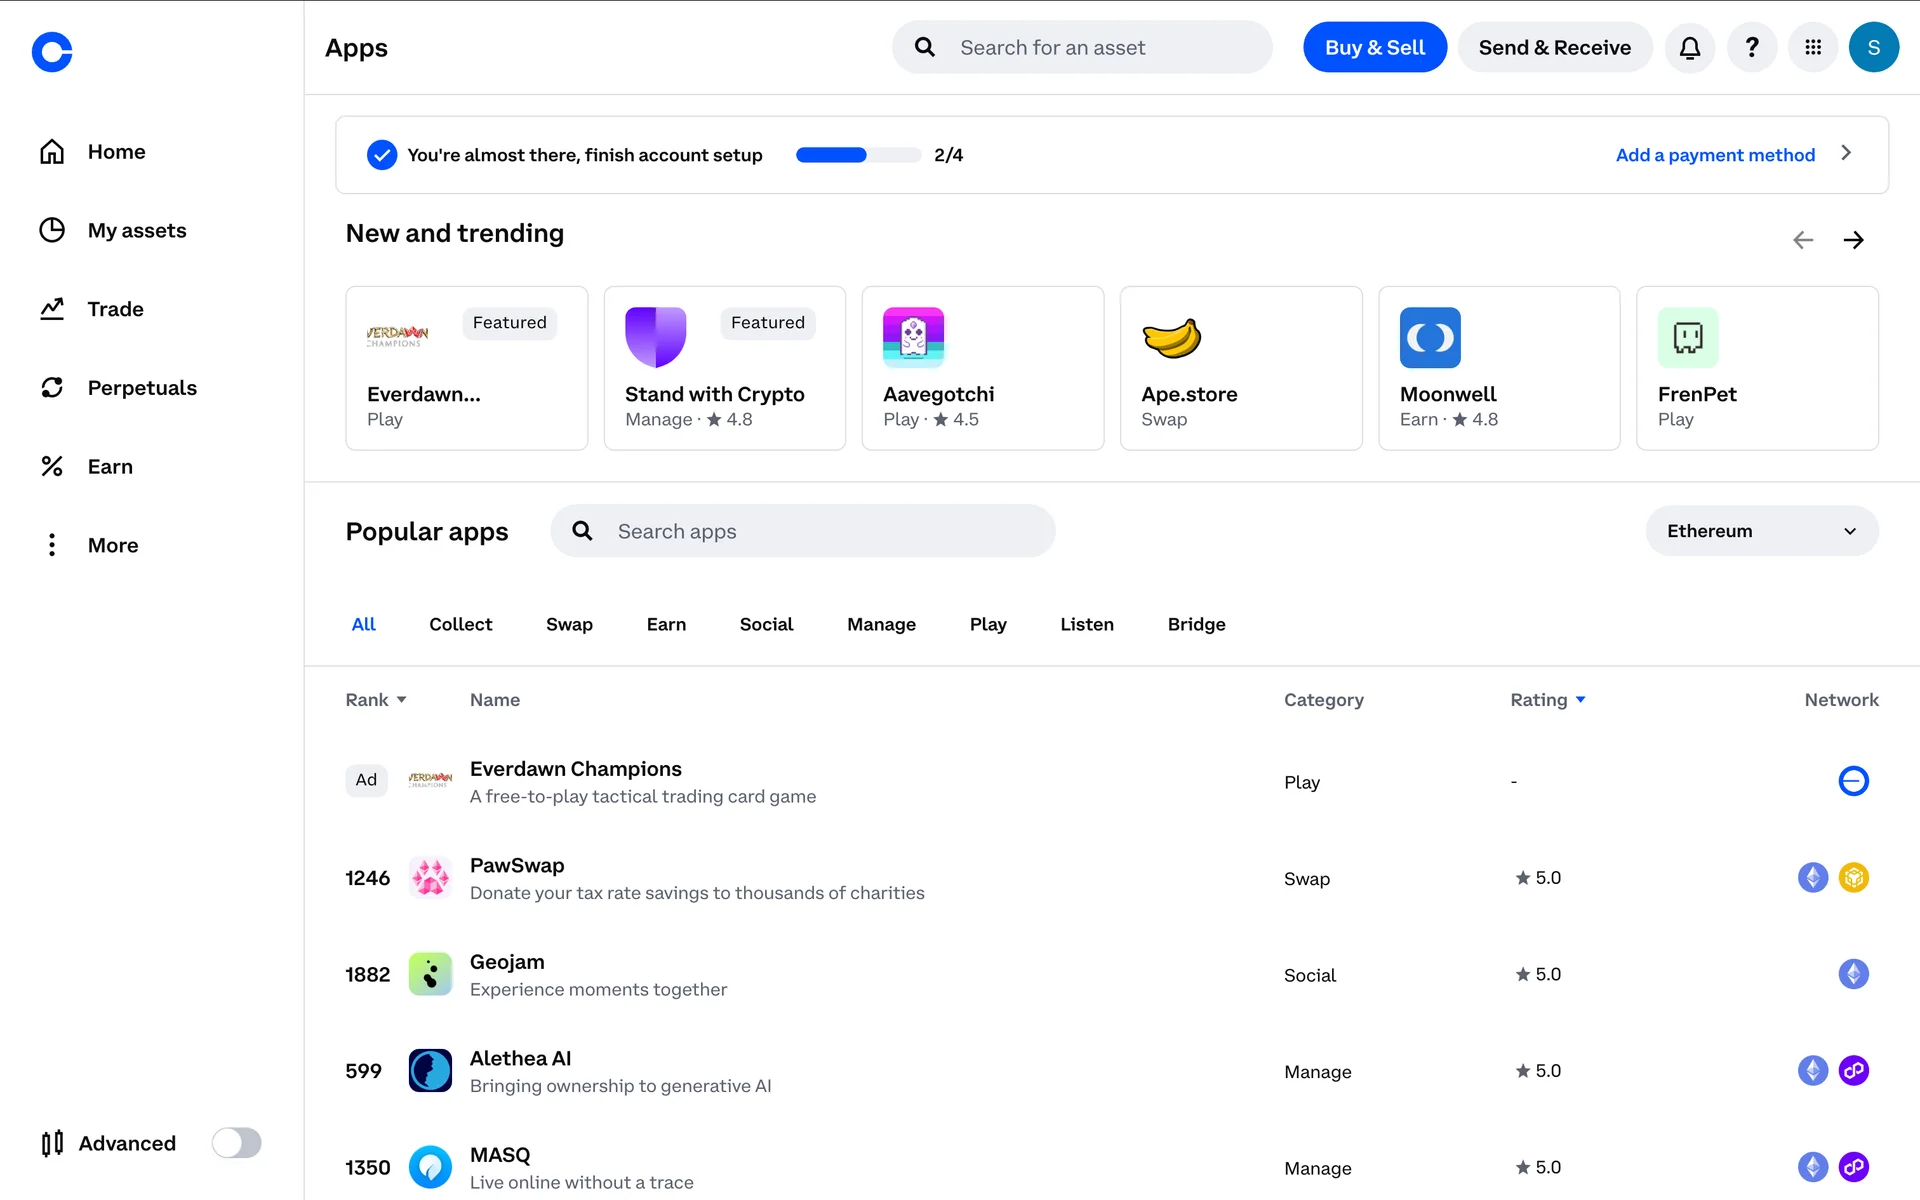Open the user profile avatar
The height and width of the screenshot is (1200, 1920).
[x=1873, y=47]
